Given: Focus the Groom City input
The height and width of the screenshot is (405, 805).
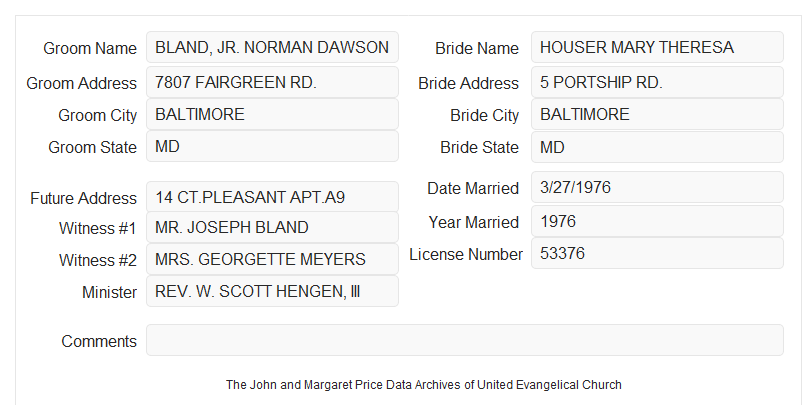Looking at the screenshot, I should (x=272, y=114).
